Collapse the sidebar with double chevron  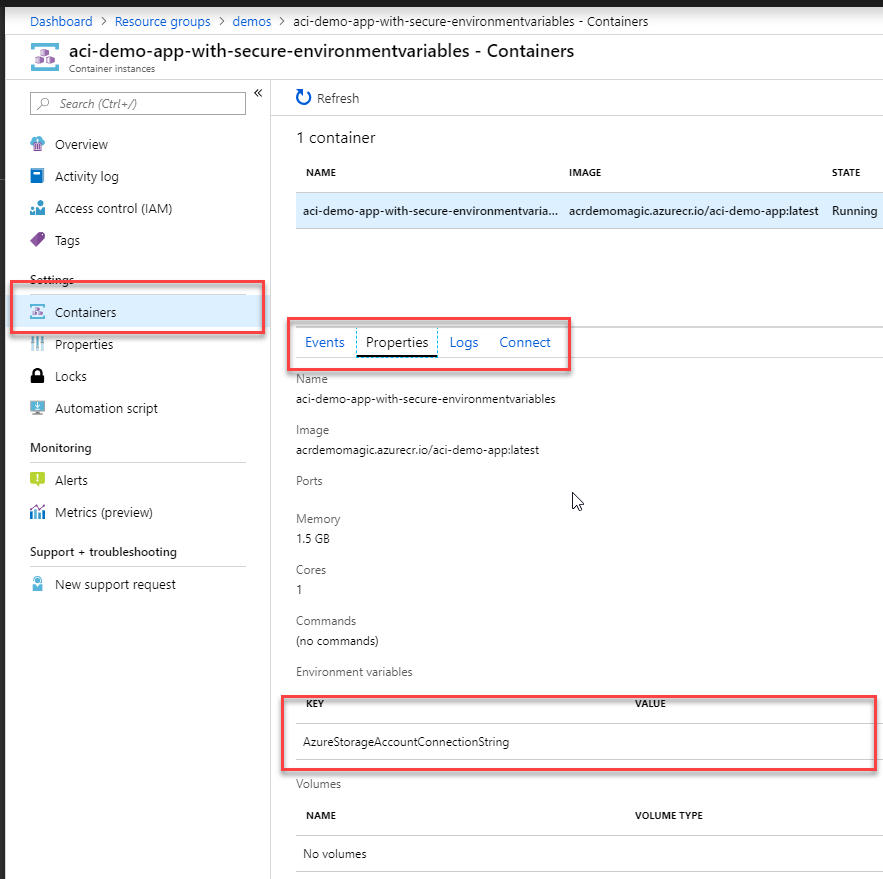[258, 93]
